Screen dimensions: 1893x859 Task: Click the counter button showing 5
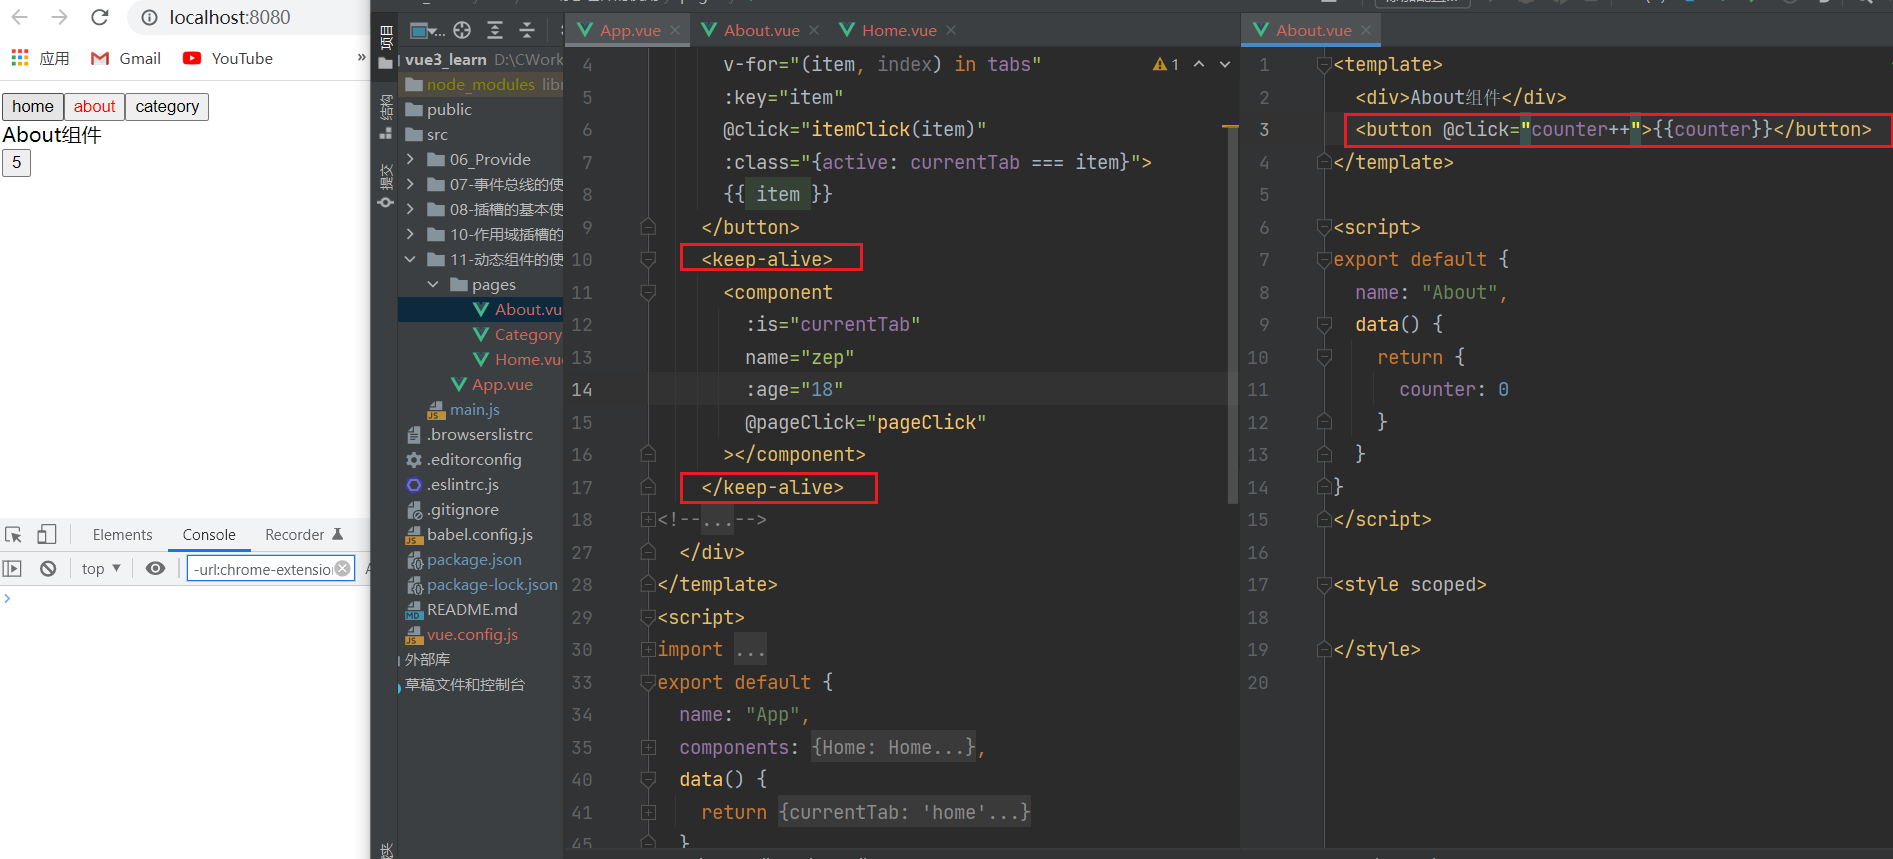click(16, 162)
